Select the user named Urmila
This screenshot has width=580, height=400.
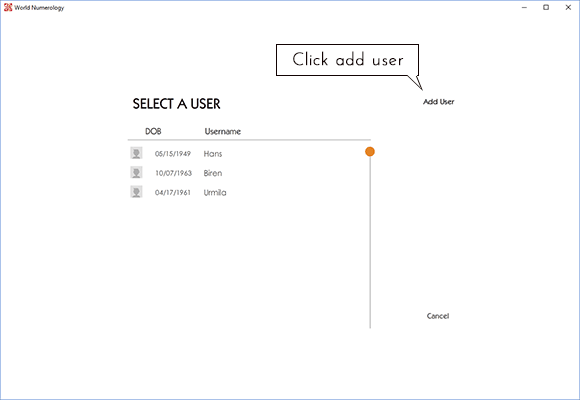[x=215, y=192]
